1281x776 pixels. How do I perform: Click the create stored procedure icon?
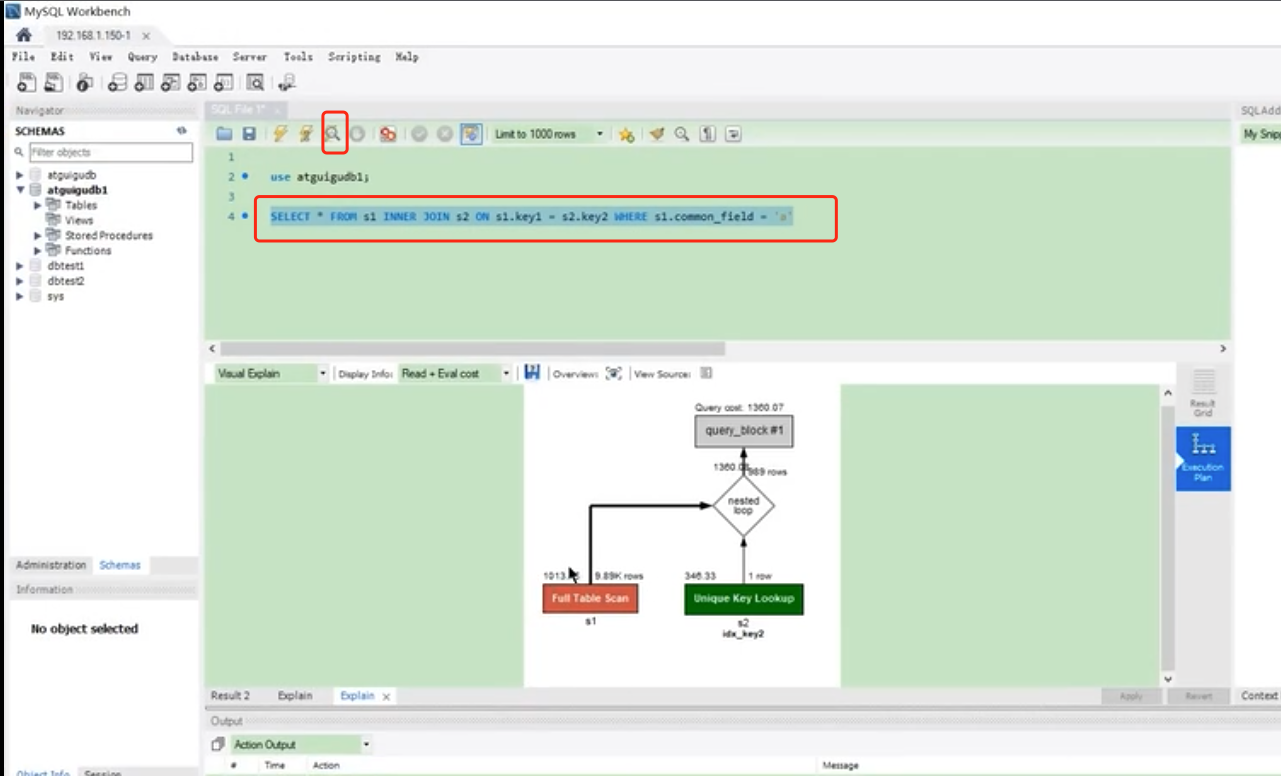tap(197, 83)
